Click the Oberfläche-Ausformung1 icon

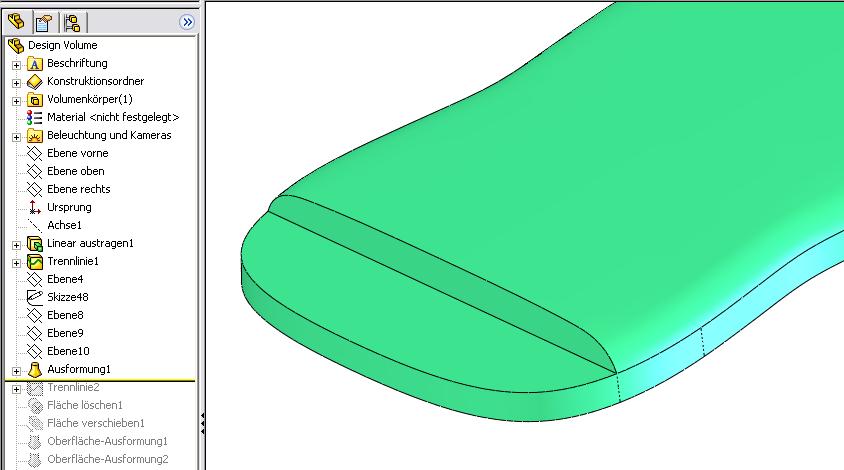[x=34, y=441]
